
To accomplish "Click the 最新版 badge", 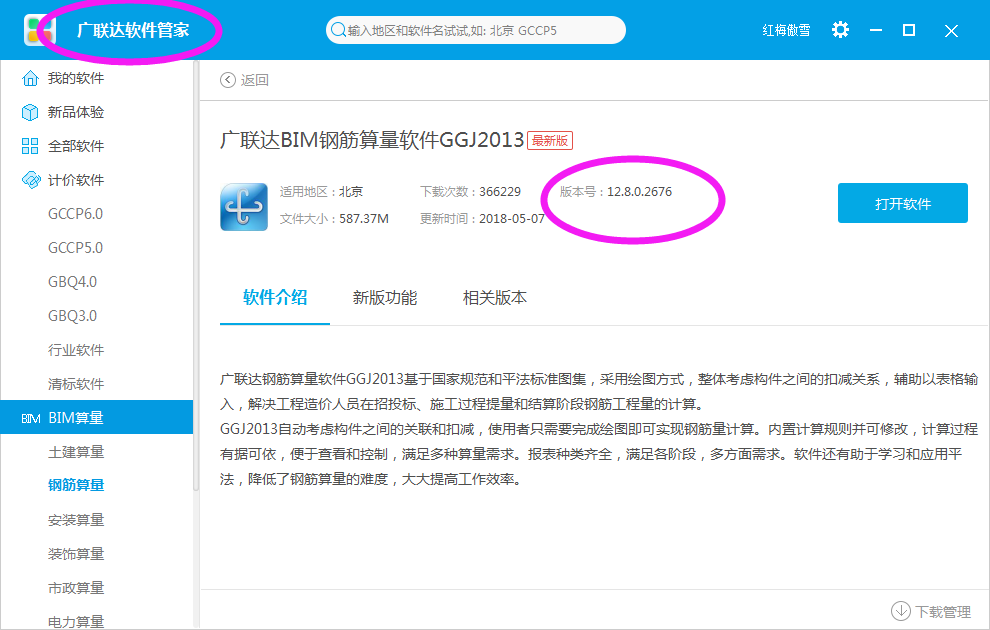I will tap(550, 140).
